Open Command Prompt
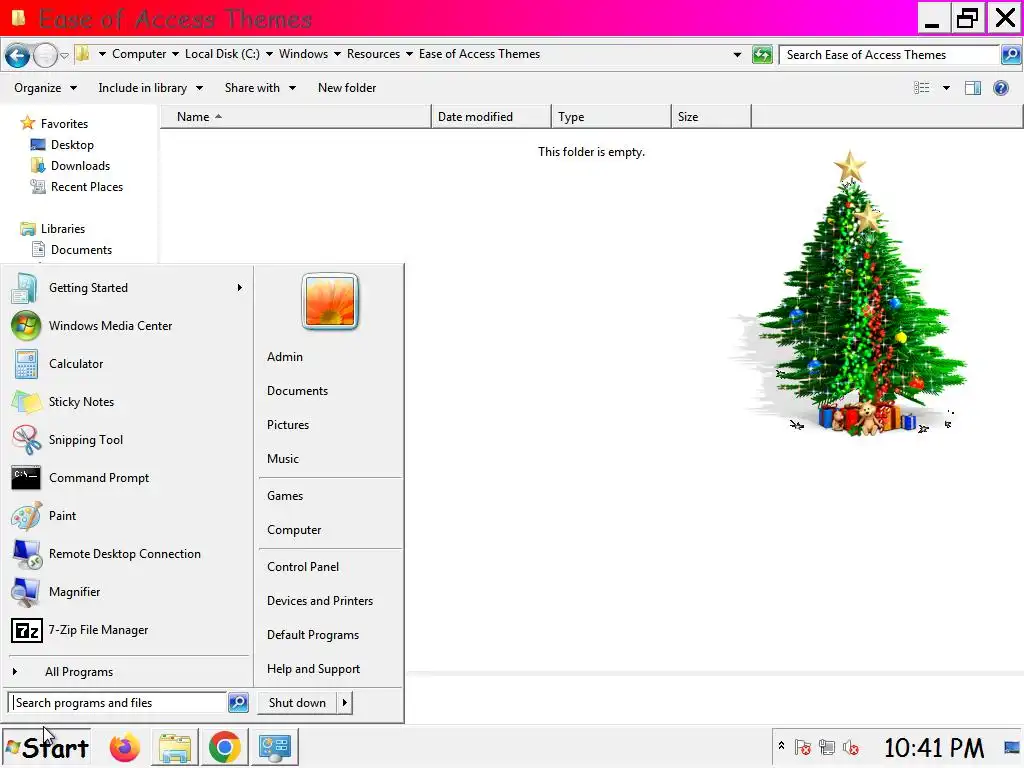1024x768 pixels. [129, 478]
